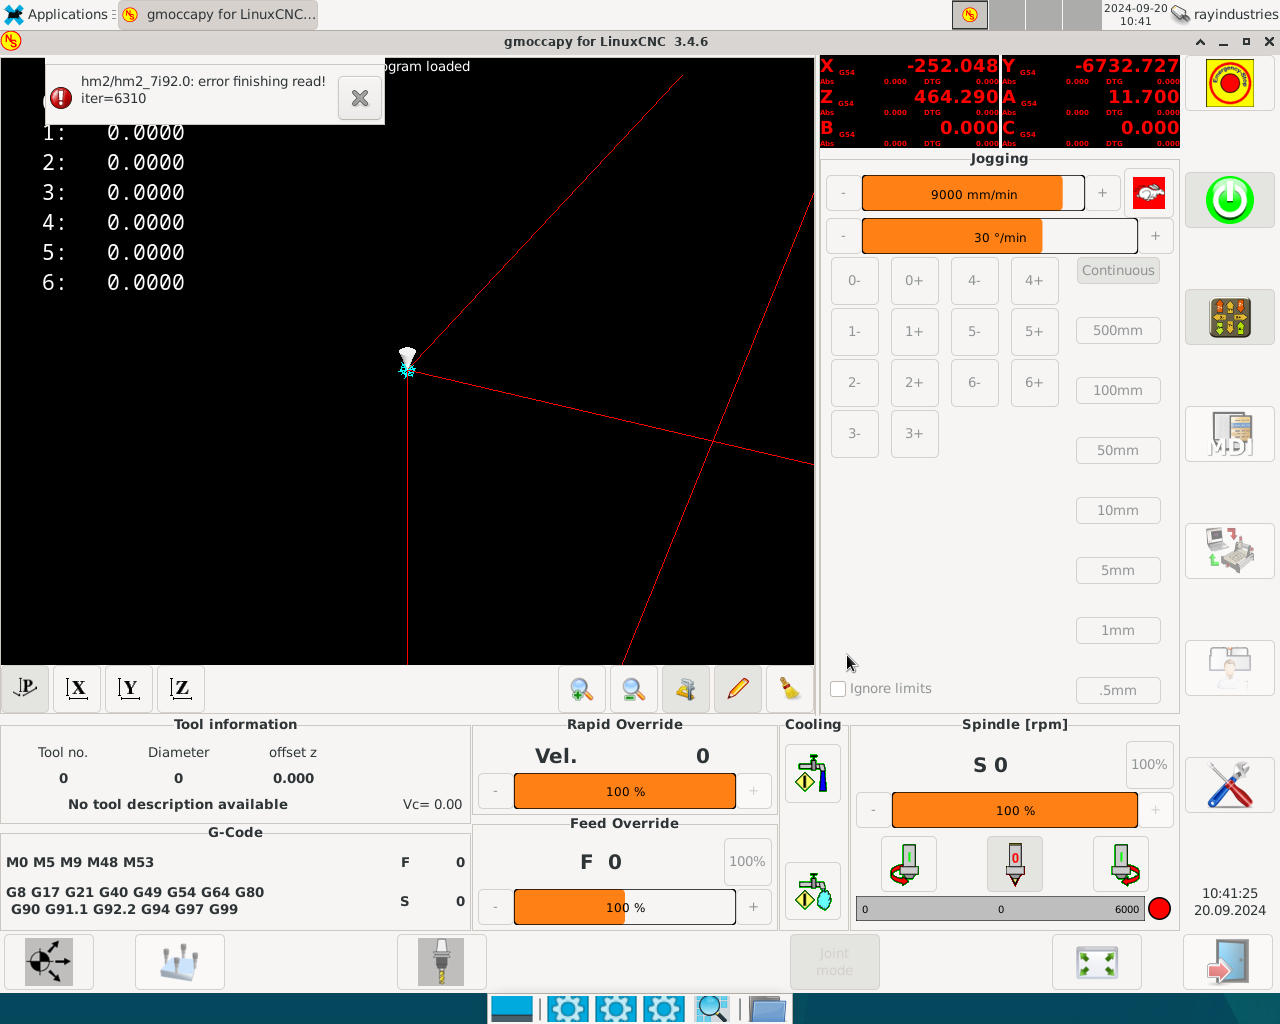
Task: Toggle tool path pencil icon
Action: click(x=738, y=689)
